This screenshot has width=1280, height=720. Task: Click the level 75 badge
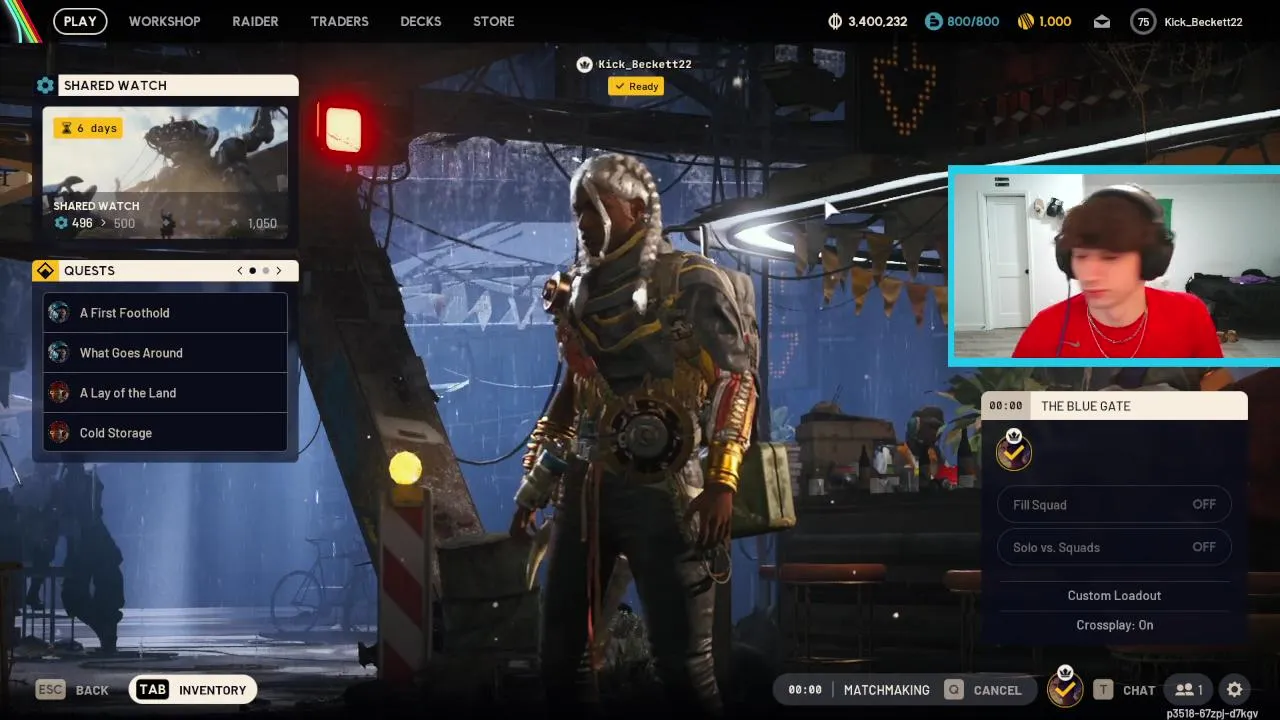pos(1143,21)
